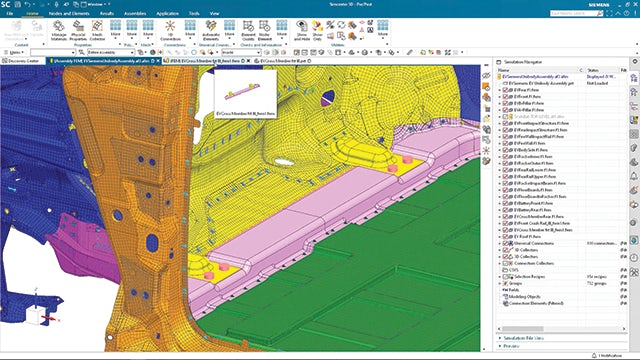
Task: Toggle the 1D Collectors checkbox
Action: [505, 250]
